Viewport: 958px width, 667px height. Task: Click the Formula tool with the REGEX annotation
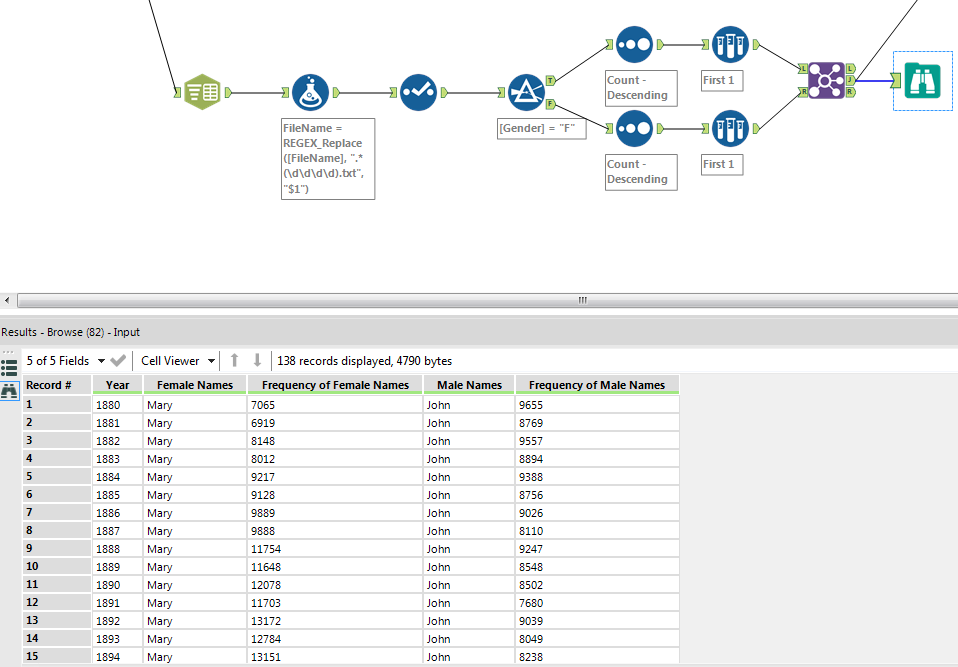[x=312, y=92]
